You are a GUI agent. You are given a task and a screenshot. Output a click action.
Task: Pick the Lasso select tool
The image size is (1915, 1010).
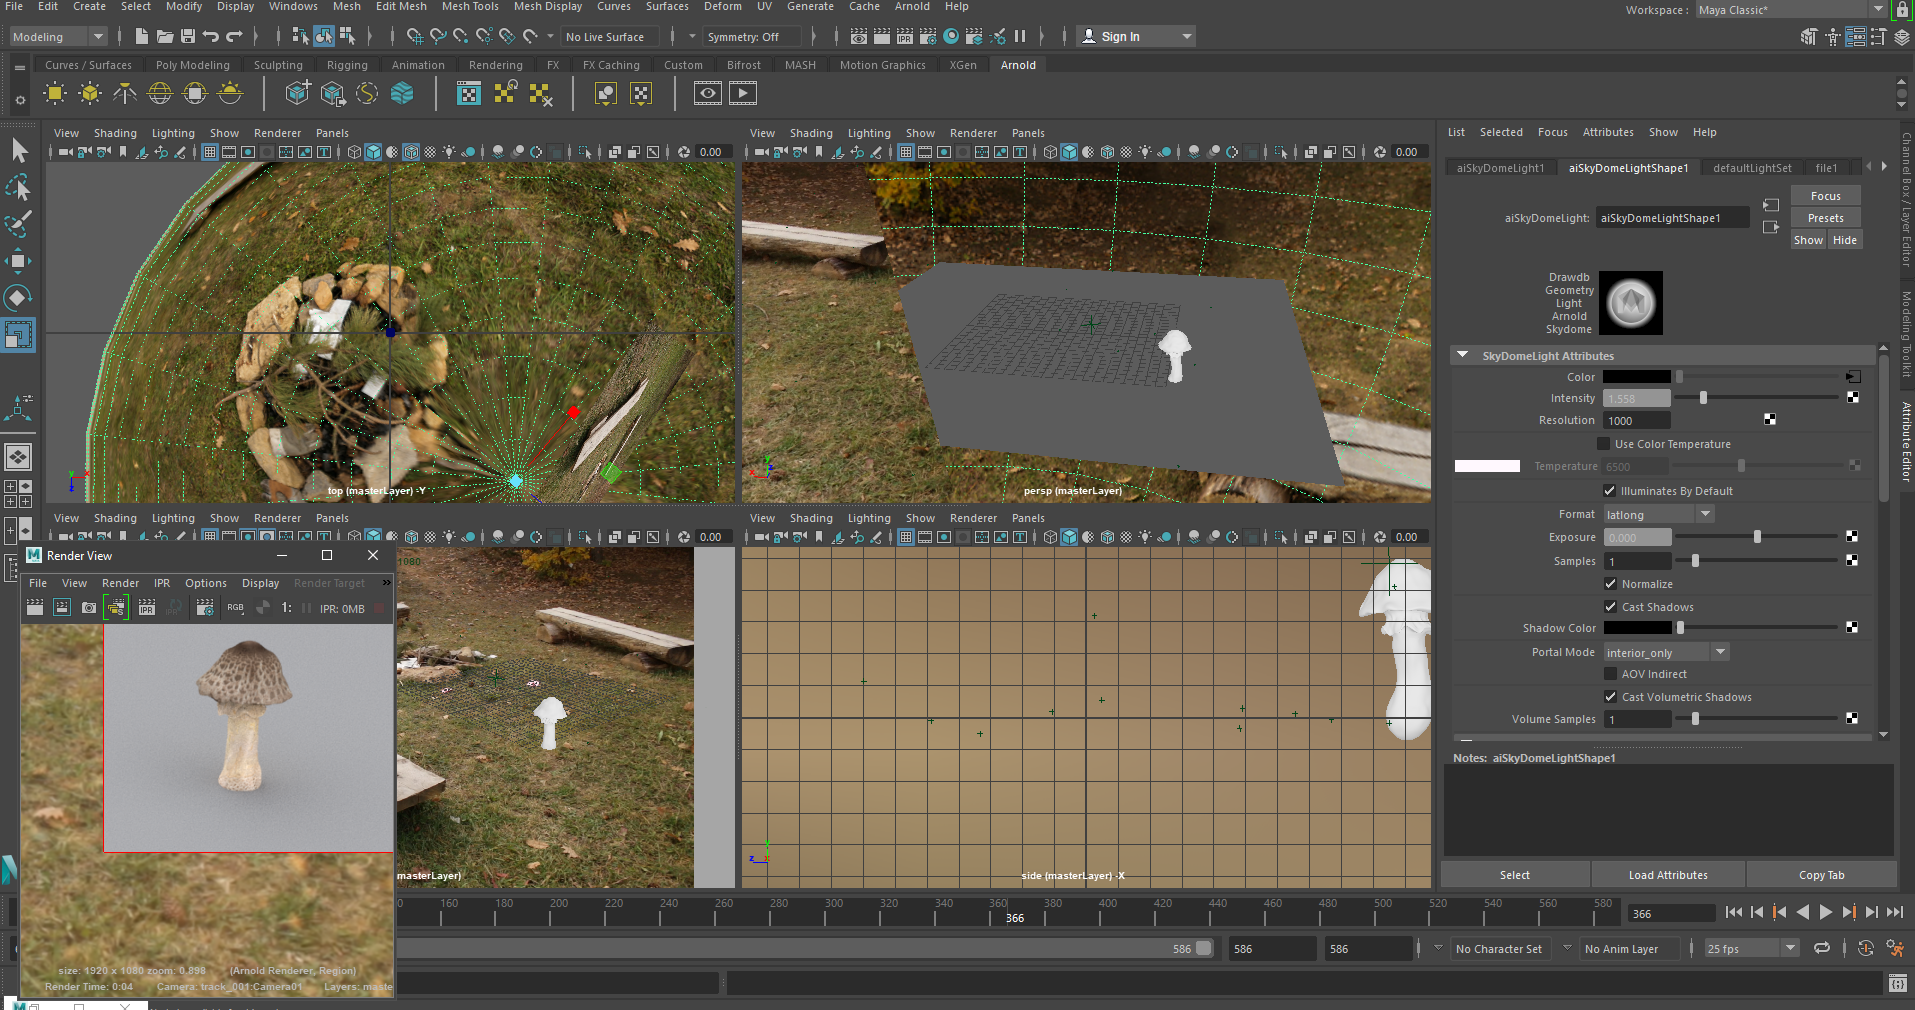tap(18, 187)
